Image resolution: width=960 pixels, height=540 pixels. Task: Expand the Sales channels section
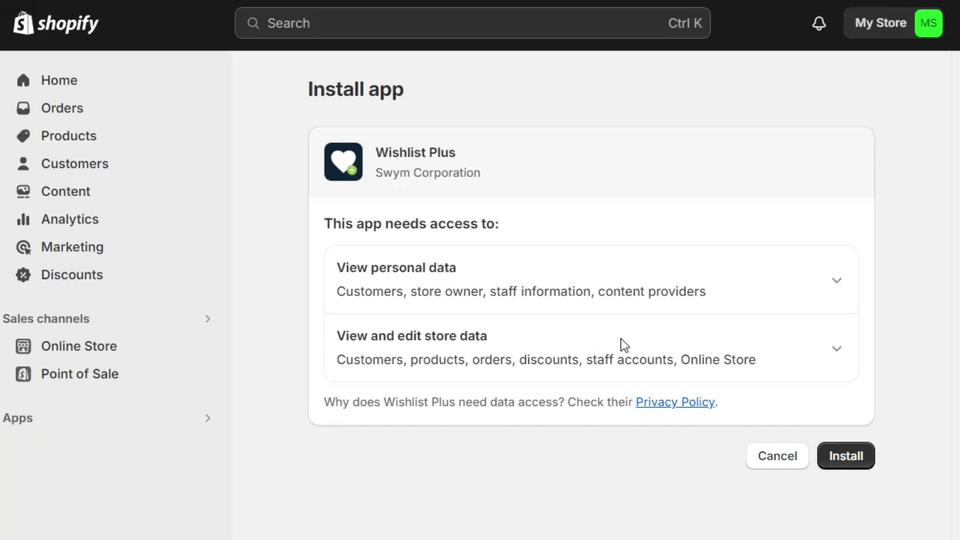point(208,319)
